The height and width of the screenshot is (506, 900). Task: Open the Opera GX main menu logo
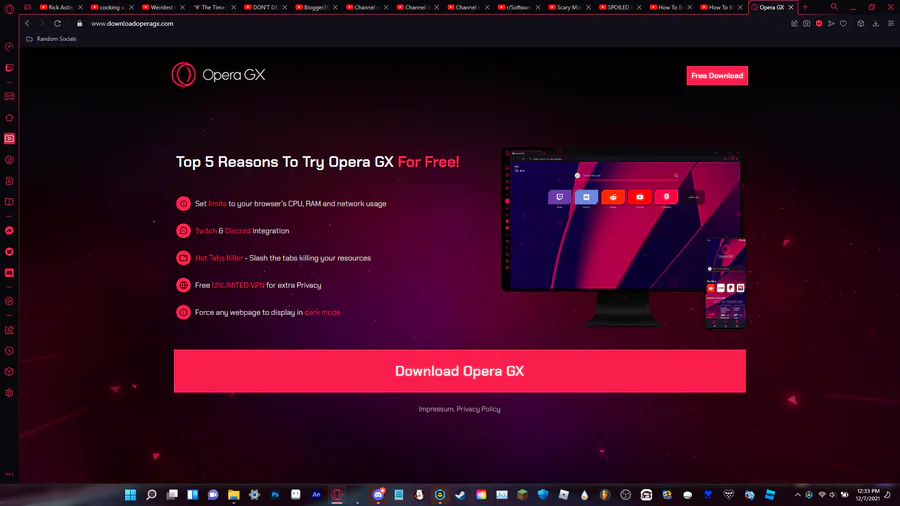9,8
